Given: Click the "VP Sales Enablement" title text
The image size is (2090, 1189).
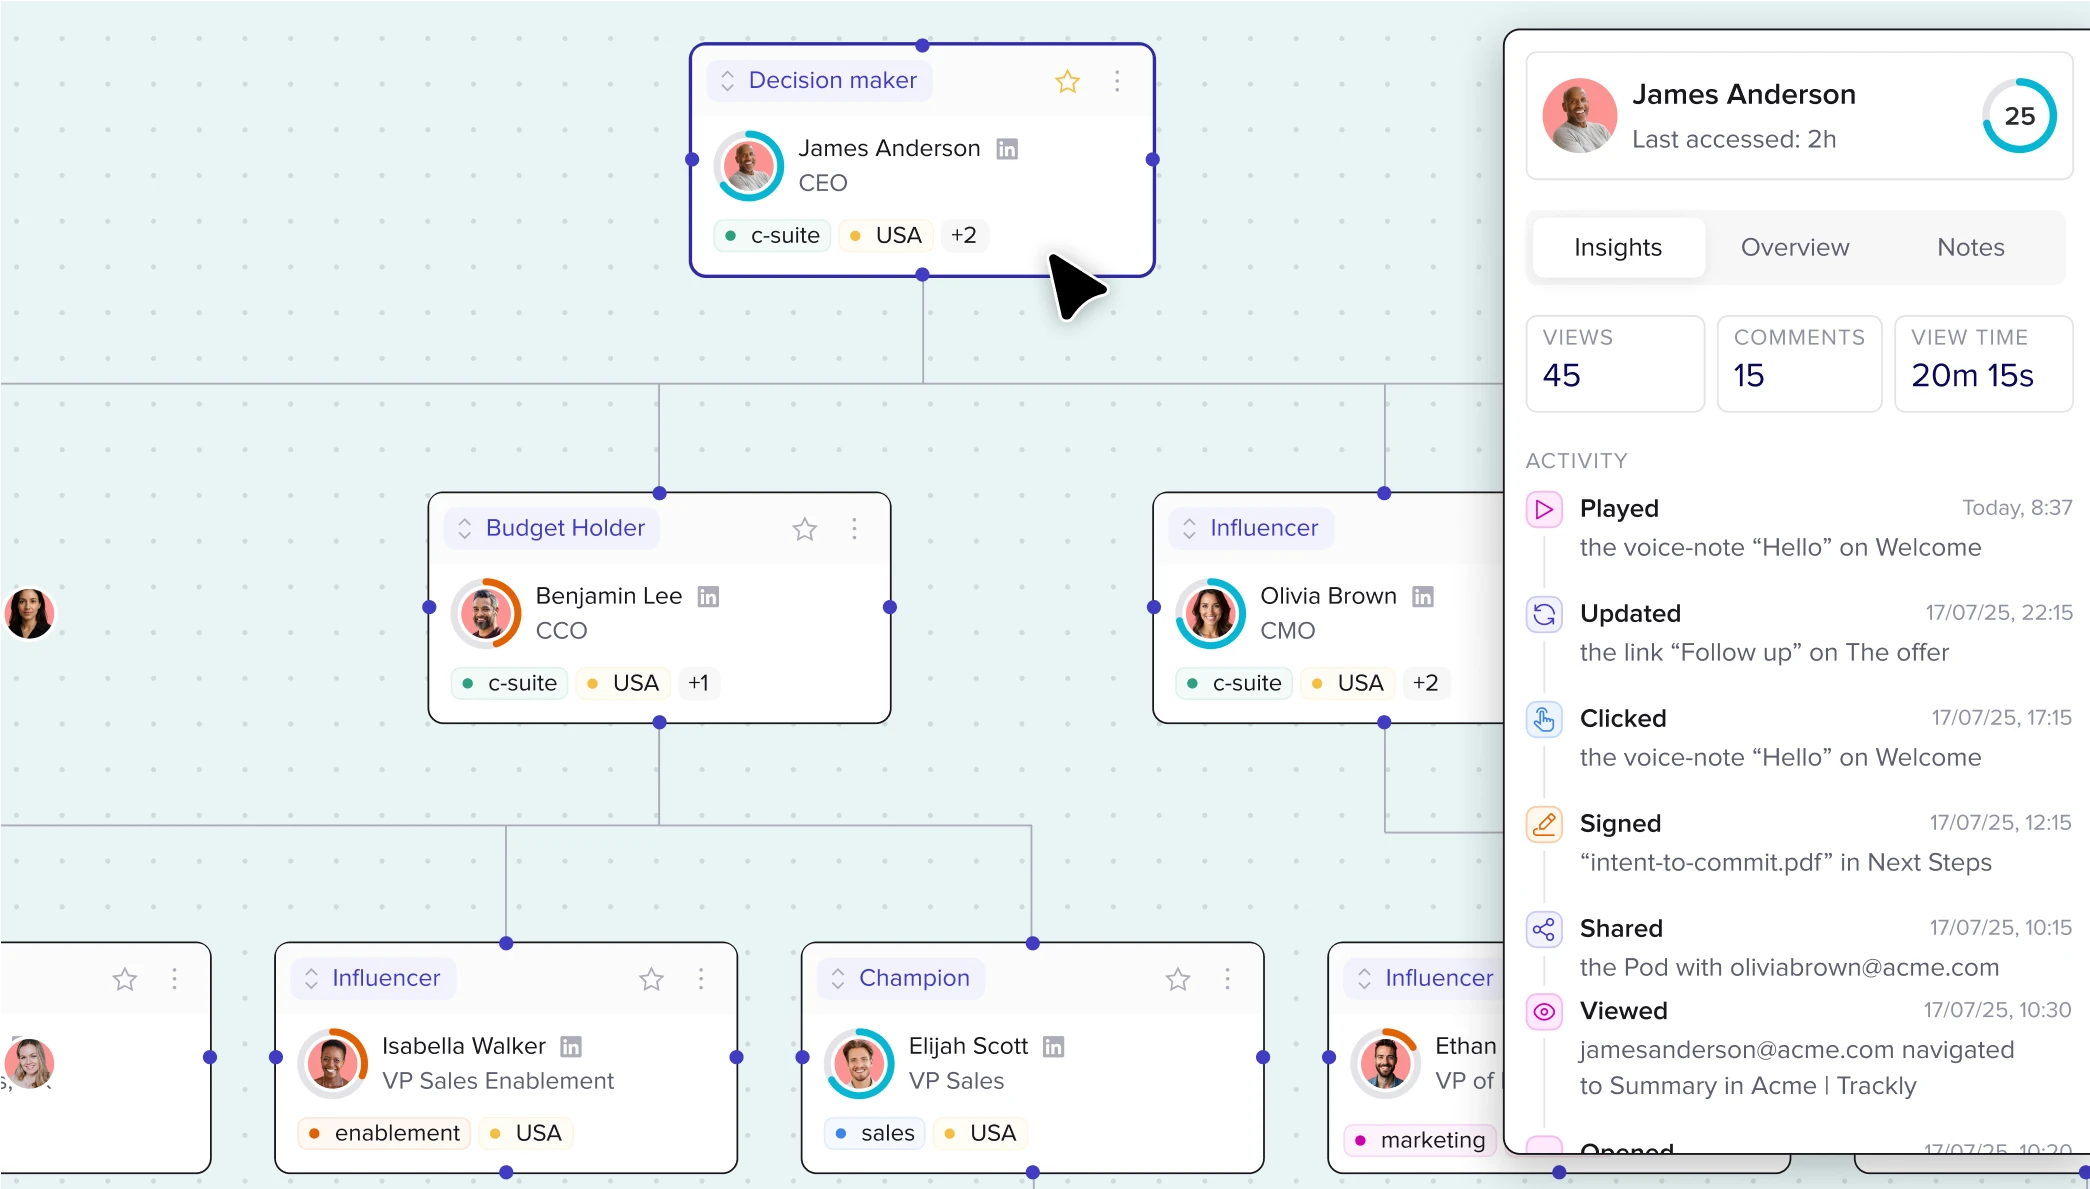Looking at the screenshot, I should [x=498, y=1081].
